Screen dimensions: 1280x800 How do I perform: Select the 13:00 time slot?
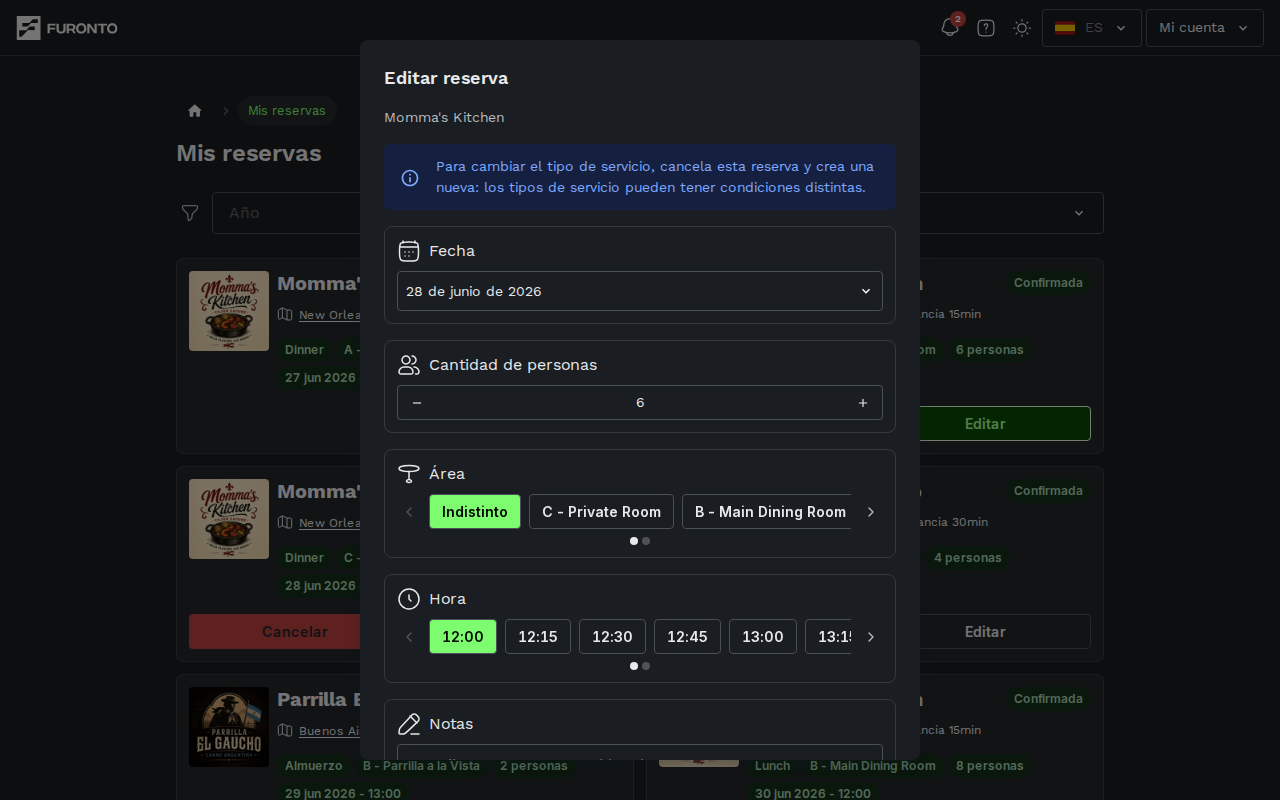click(763, 637)
